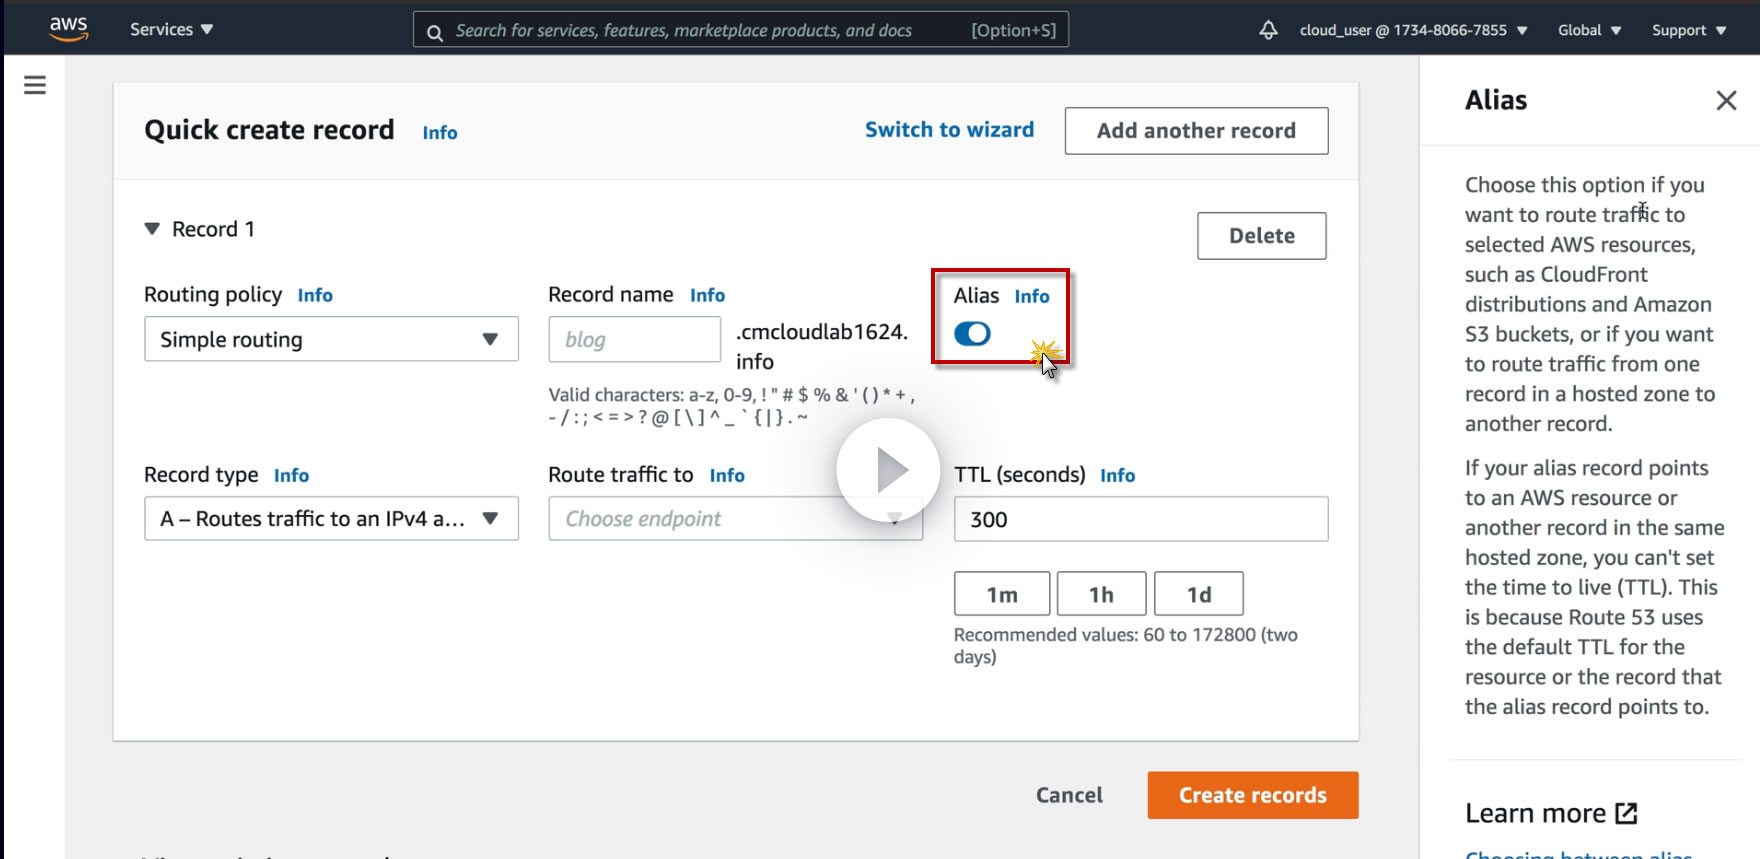Click the Record name input field

point(634,340)
